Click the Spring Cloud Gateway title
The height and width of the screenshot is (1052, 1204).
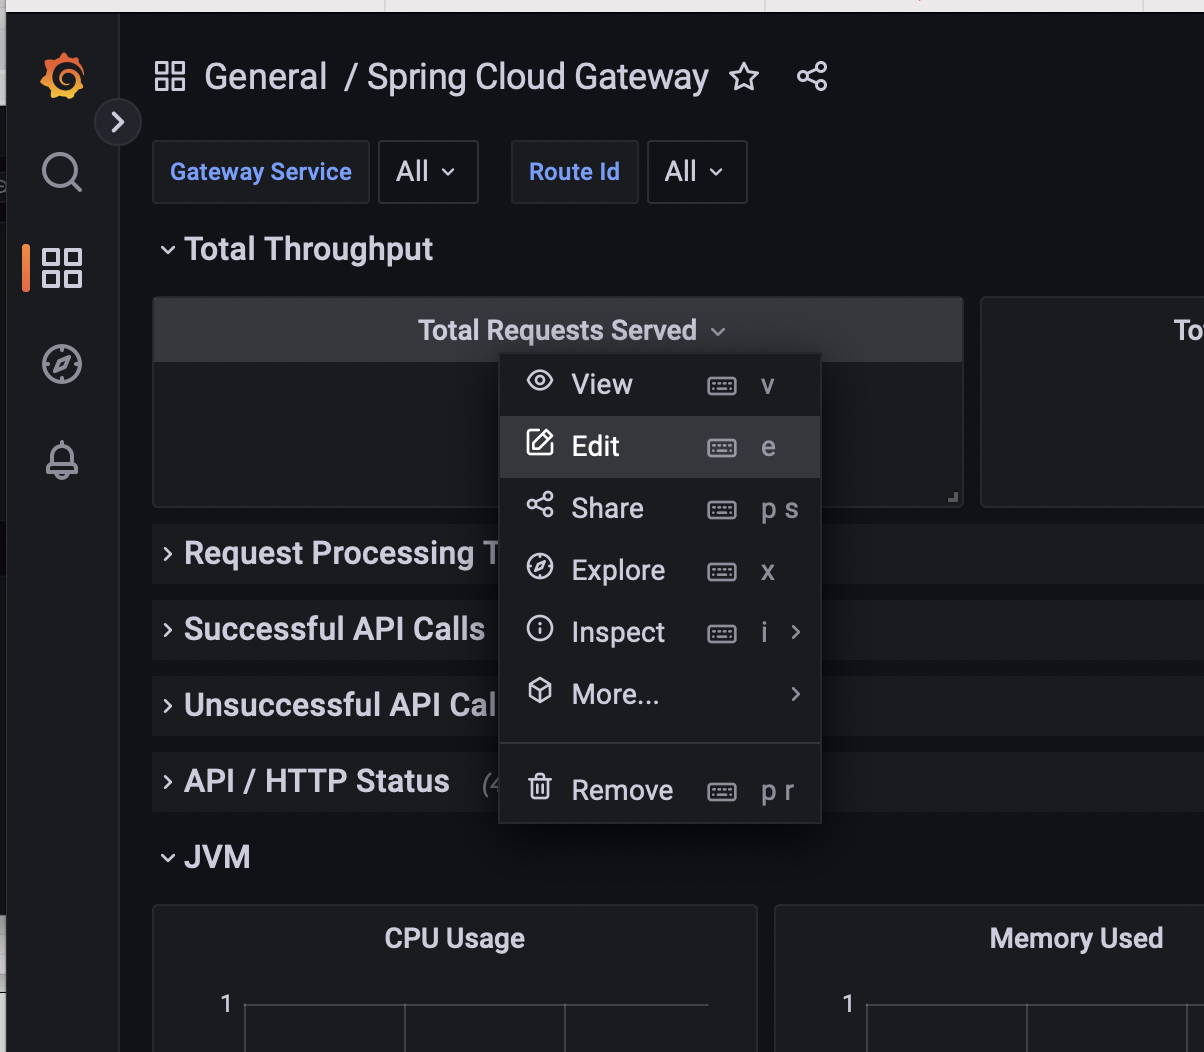point(538,77)
